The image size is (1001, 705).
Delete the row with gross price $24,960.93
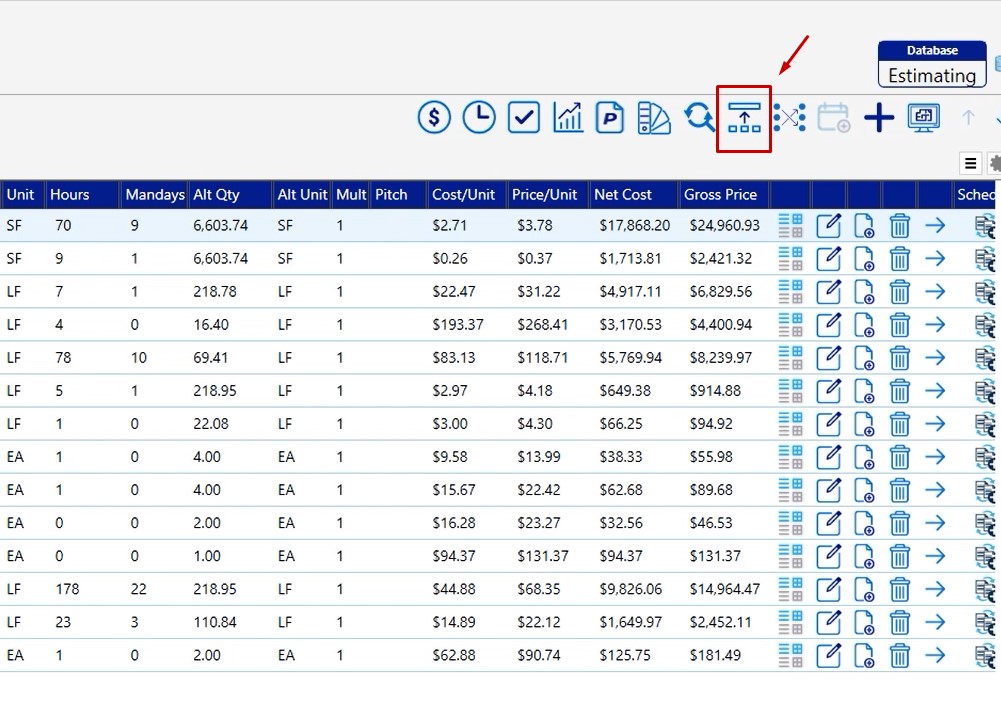click(x=900, y=226)
